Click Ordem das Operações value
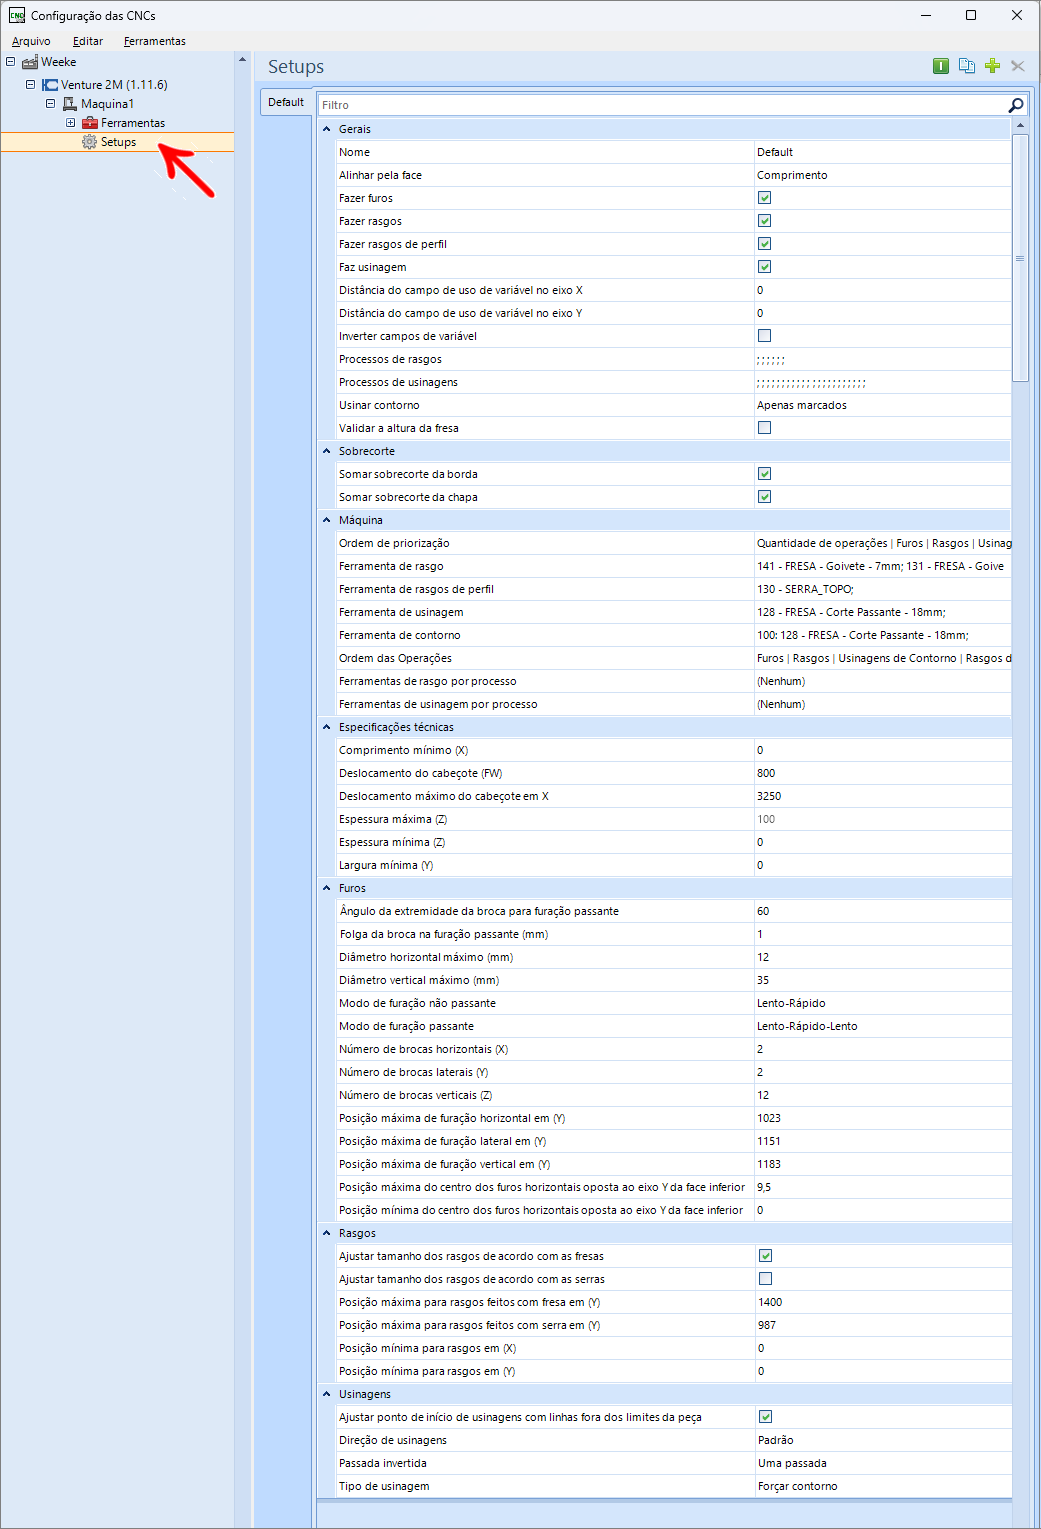Screen dimensions: 1041x1529 coord(884,658)
